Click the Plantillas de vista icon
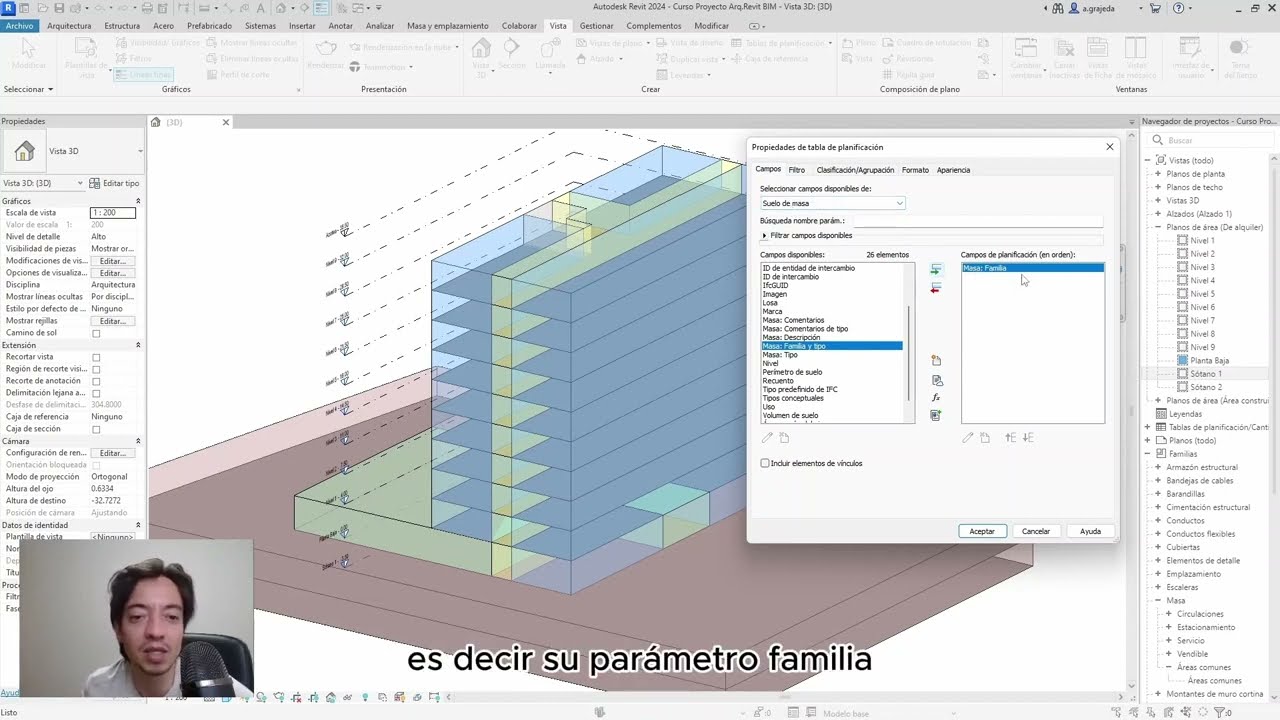 [86, 48]
